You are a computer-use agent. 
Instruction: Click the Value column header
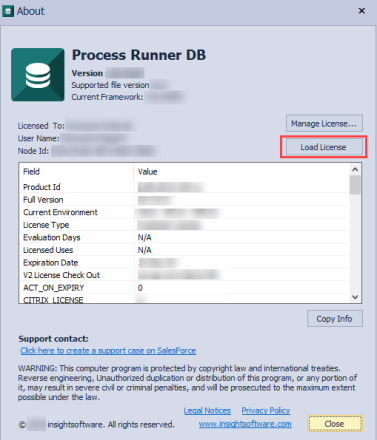click(x=242, y=172)
